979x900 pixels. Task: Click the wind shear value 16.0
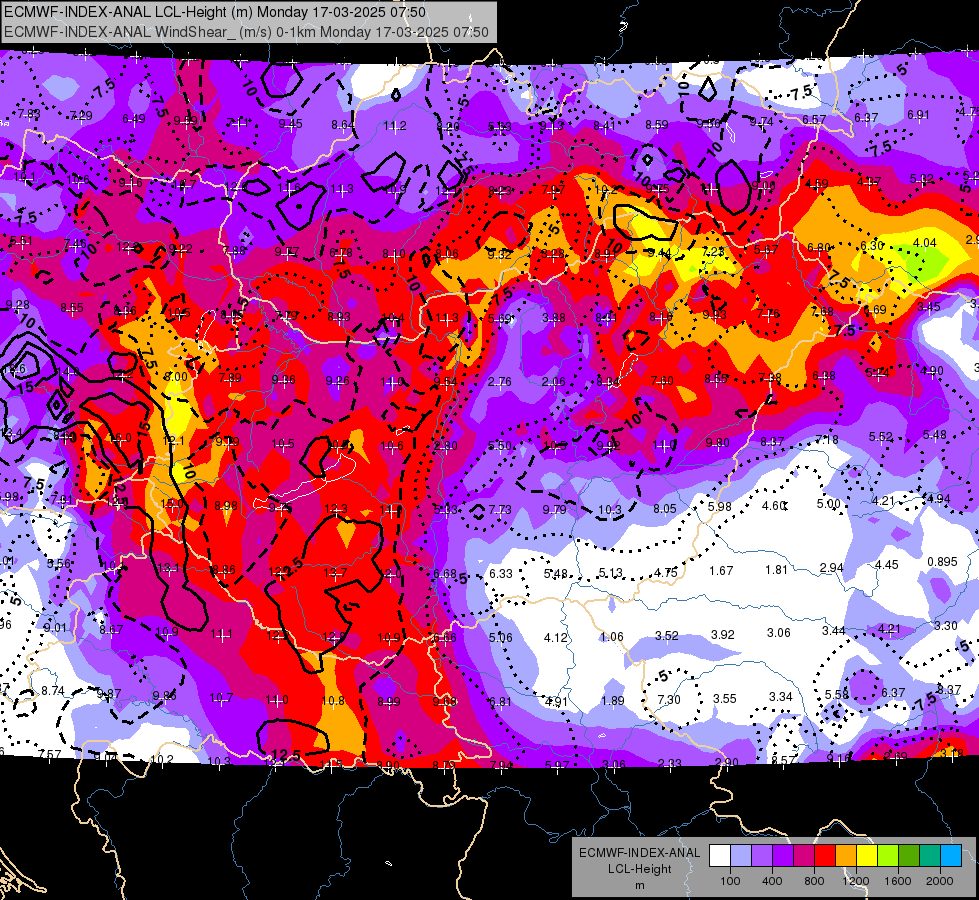tap(119, 438)
